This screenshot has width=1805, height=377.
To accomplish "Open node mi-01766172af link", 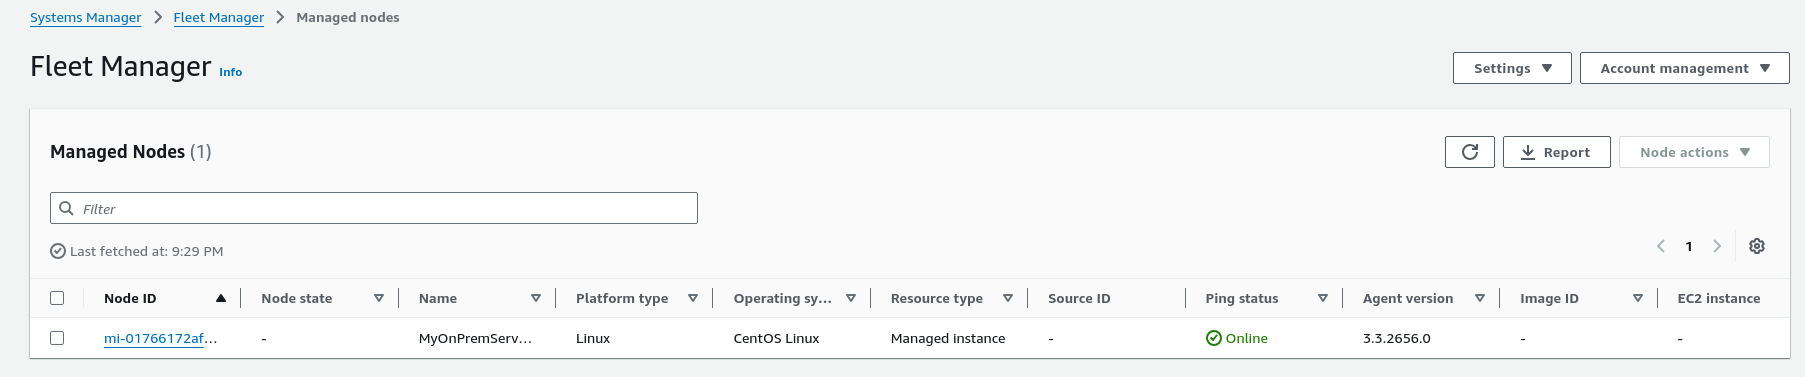I will point(160,338).
